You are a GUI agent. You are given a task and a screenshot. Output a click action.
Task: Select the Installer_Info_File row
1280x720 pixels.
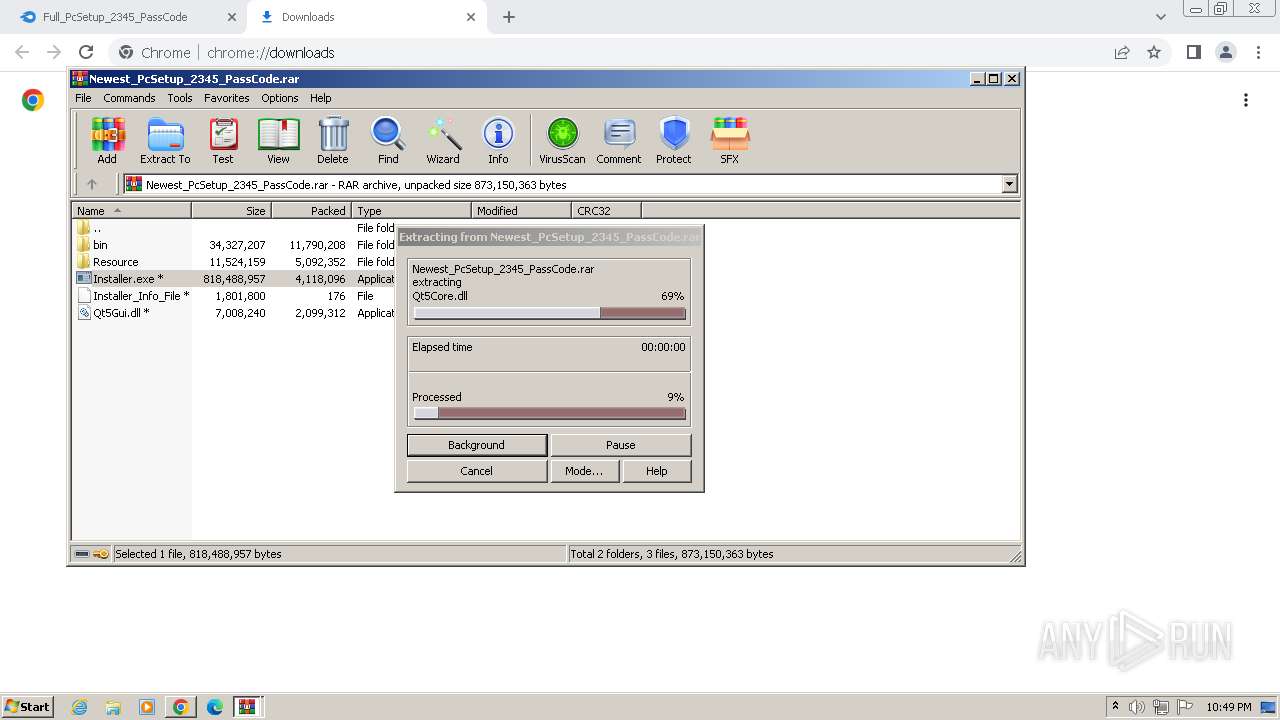(x=235, y=296)
